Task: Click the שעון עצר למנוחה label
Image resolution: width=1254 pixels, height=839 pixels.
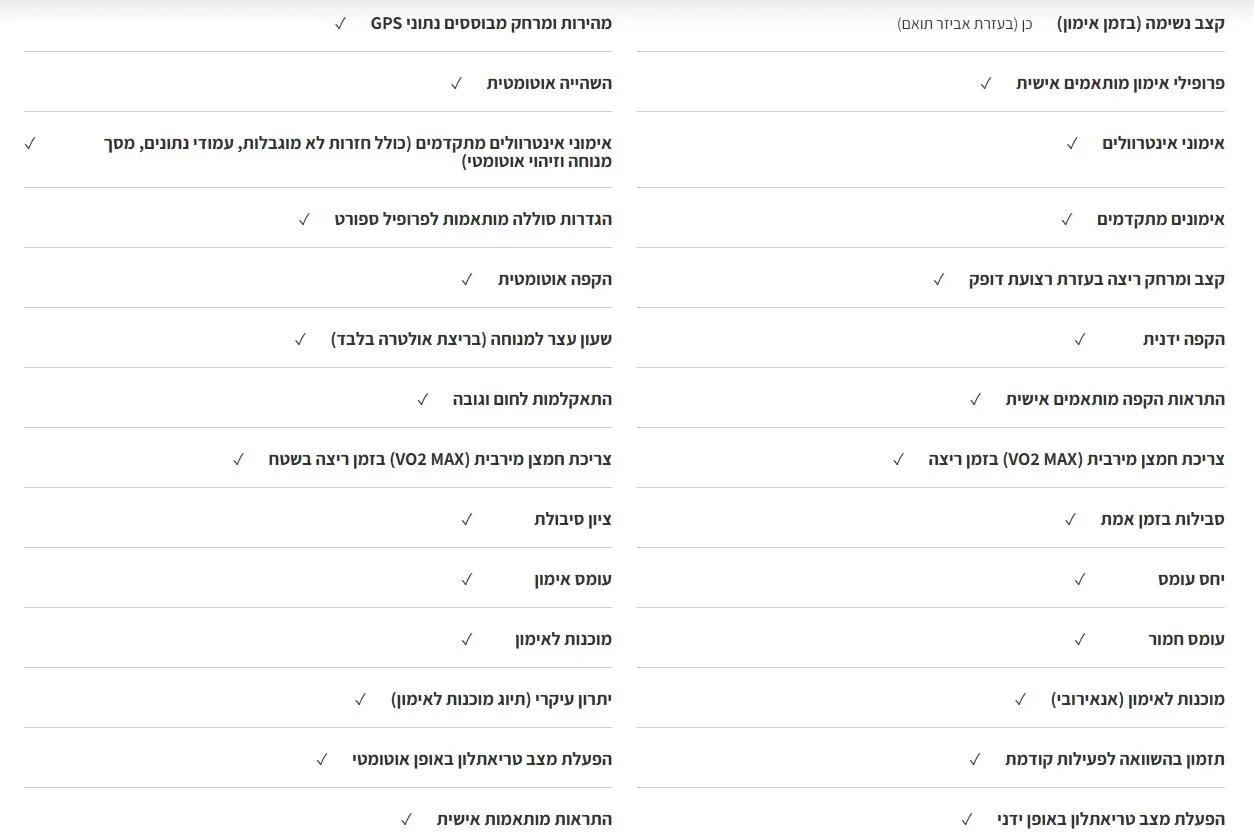Action: (x=471, y=339)
